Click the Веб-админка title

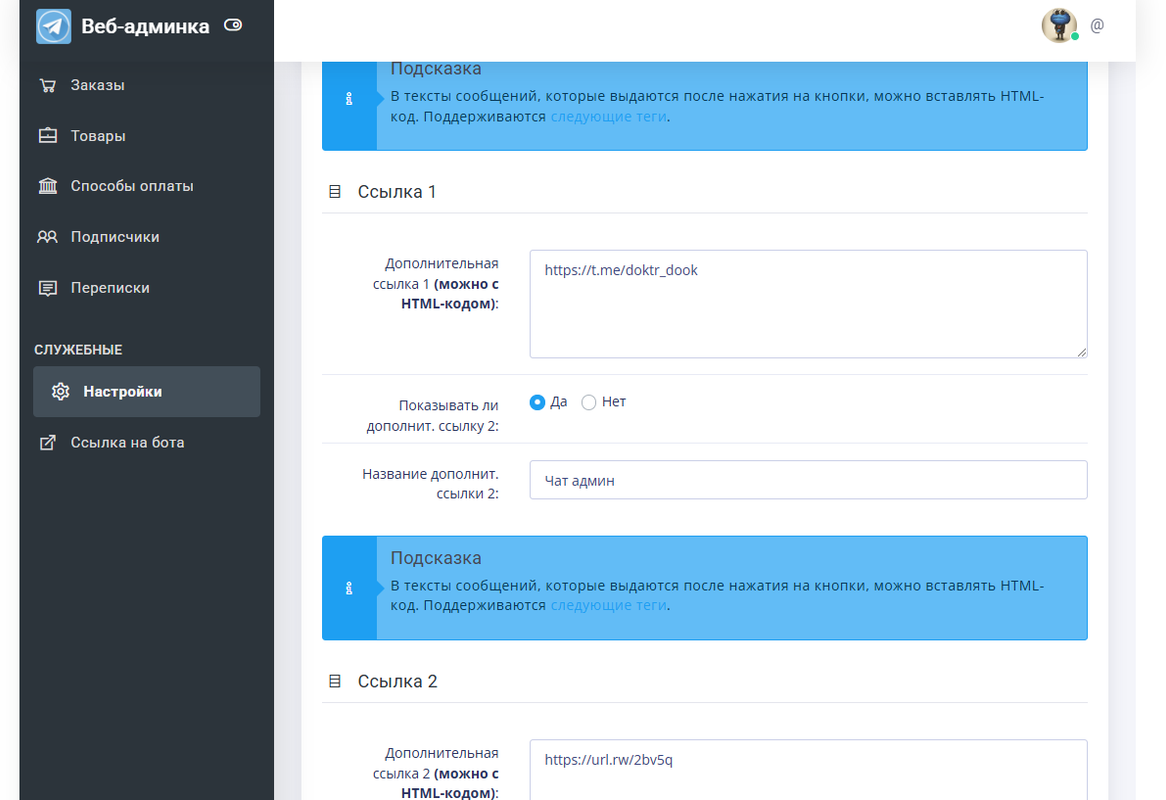click(145, 26)
